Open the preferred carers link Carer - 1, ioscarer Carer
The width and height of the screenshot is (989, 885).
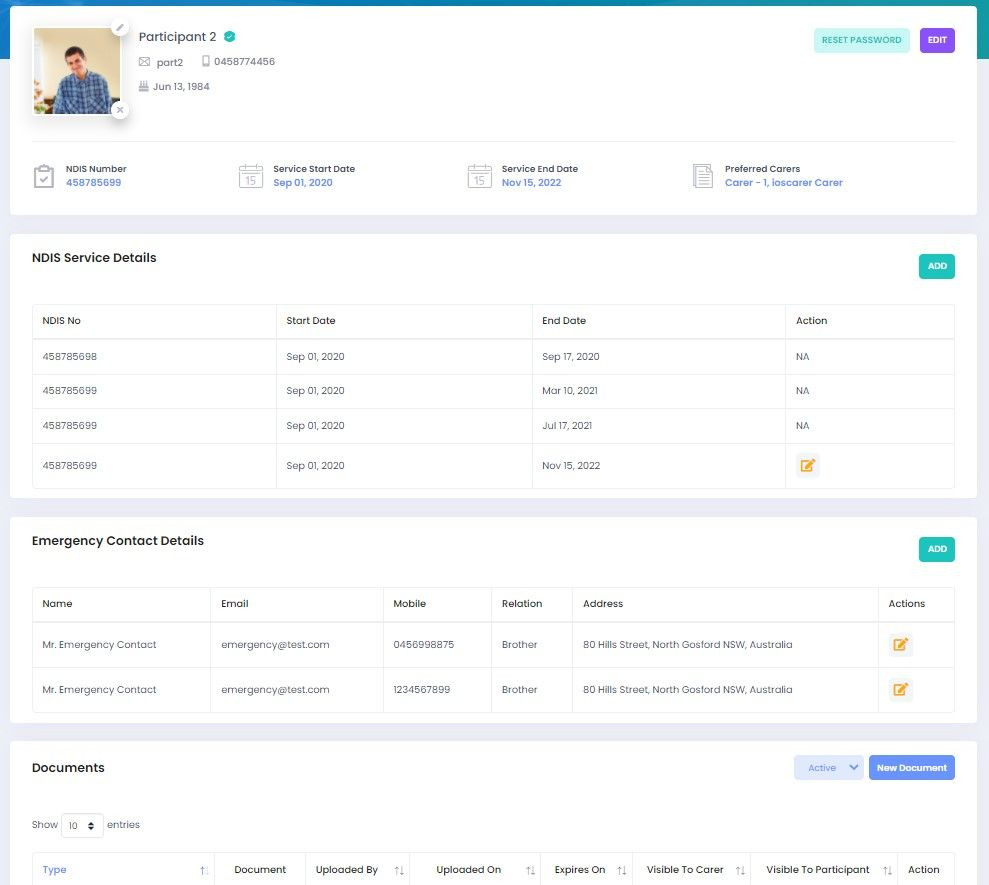coord(783,183)
